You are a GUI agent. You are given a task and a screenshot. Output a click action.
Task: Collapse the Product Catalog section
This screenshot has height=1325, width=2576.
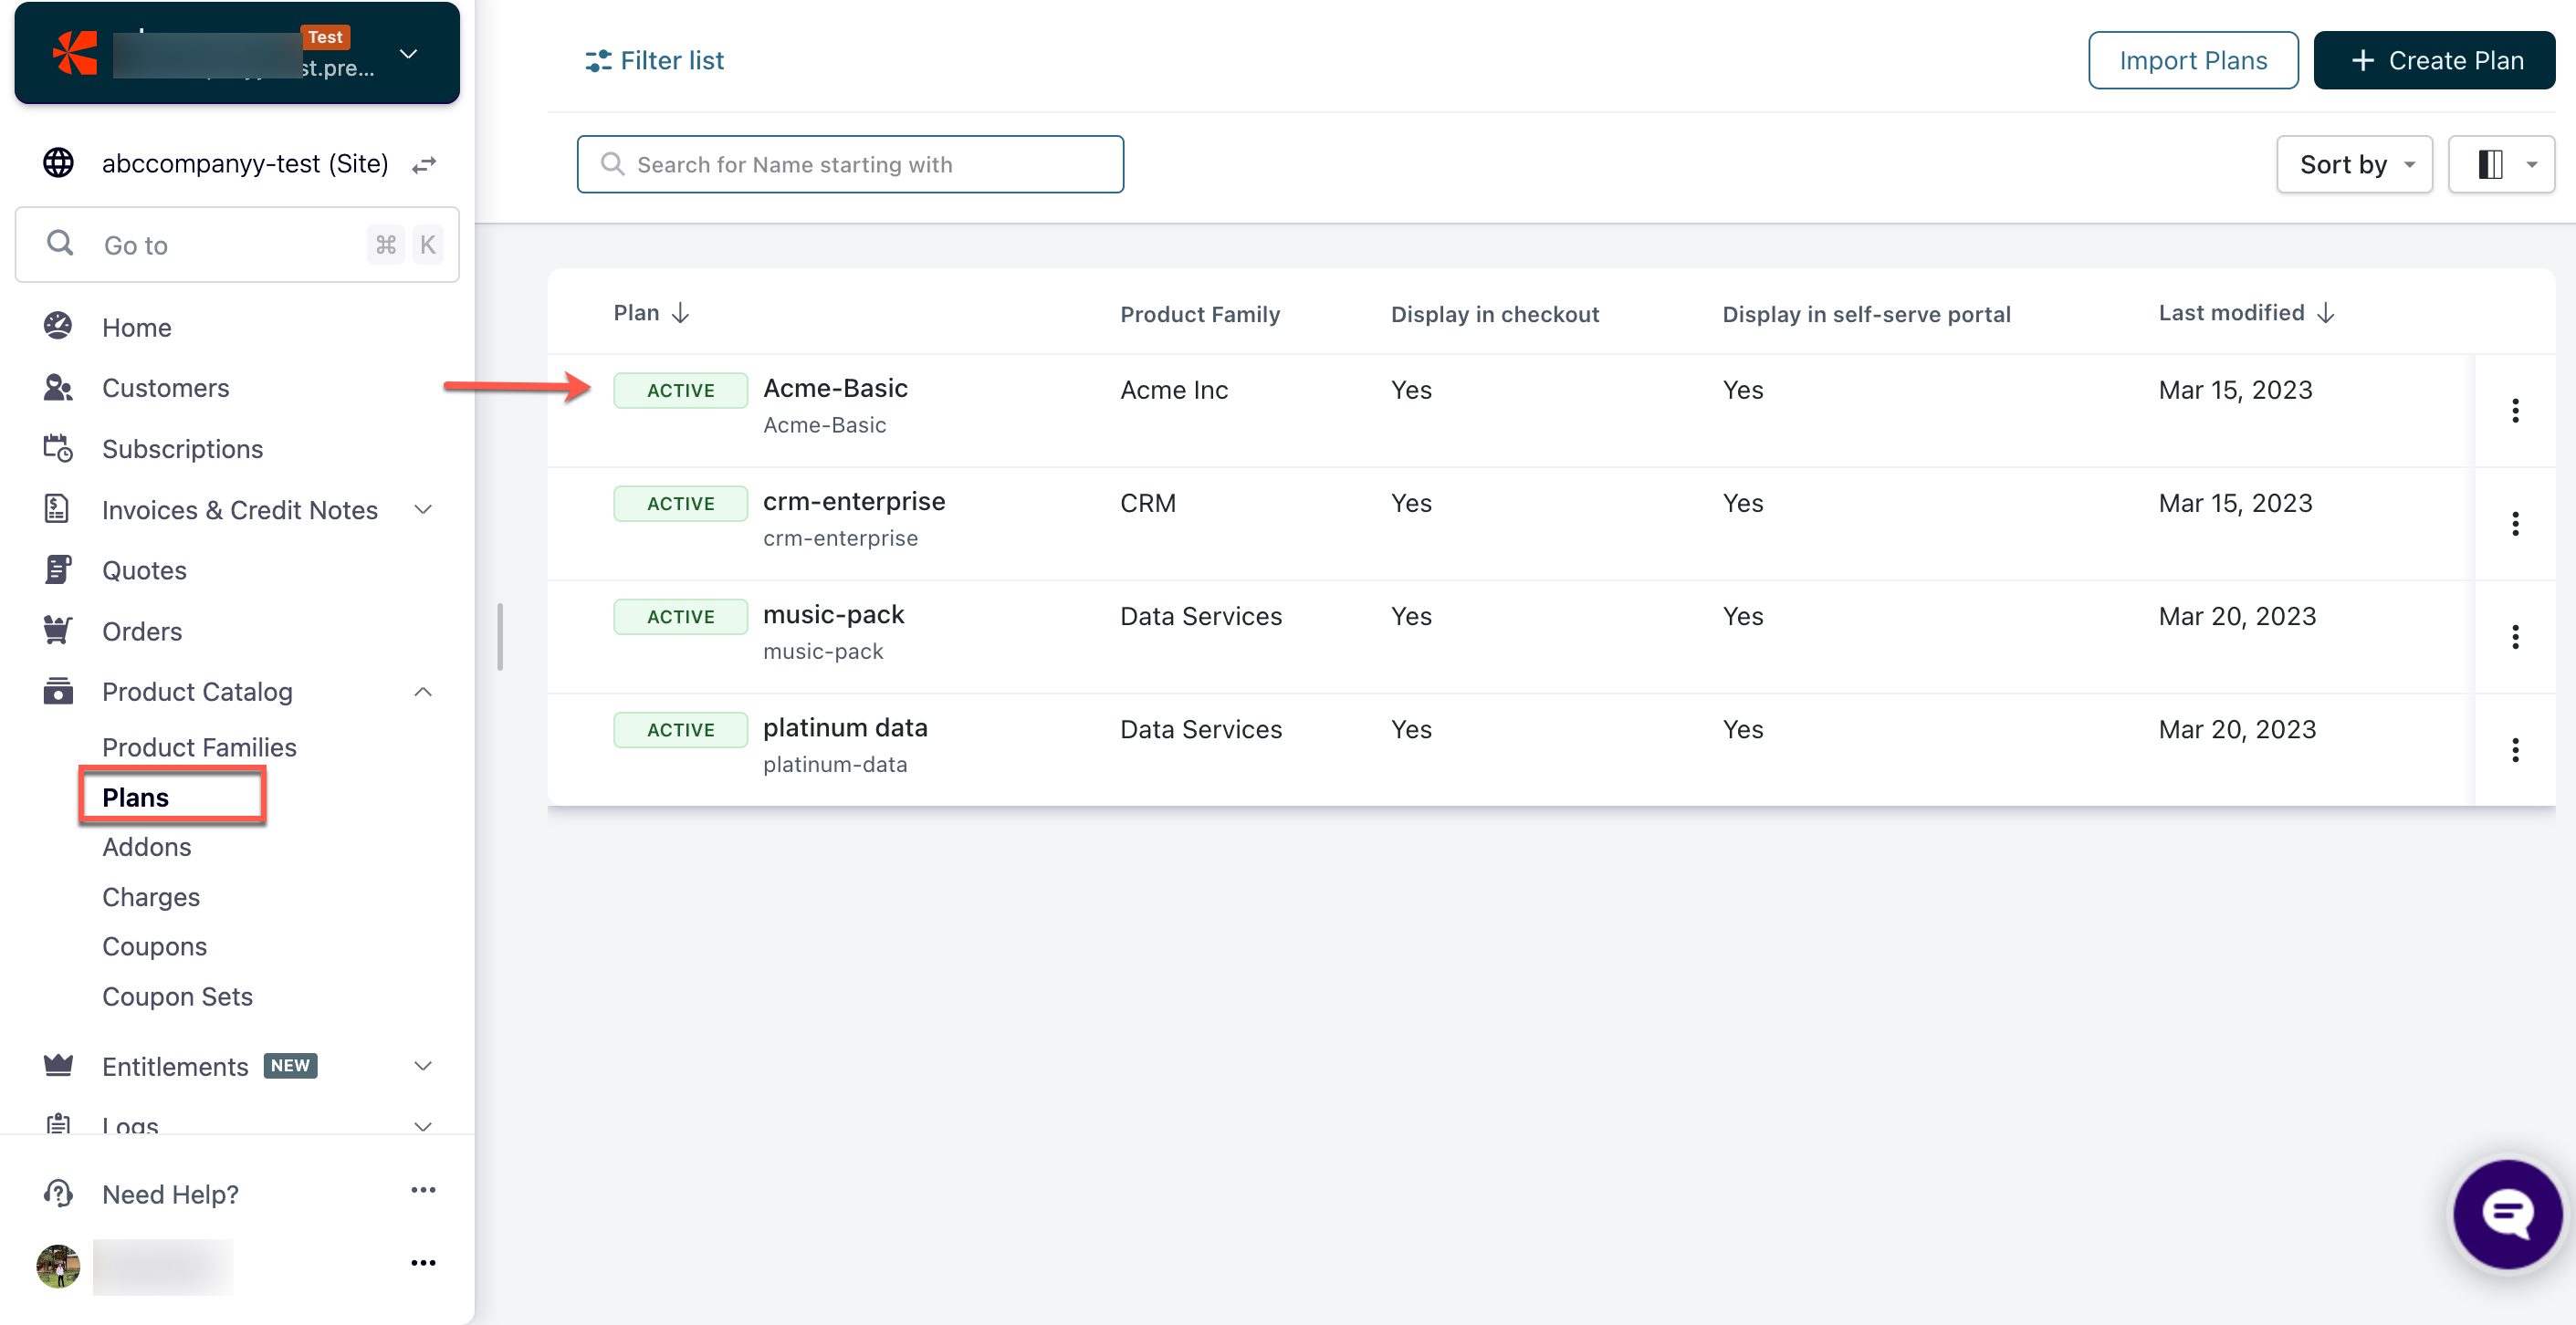tap(423, 692)
